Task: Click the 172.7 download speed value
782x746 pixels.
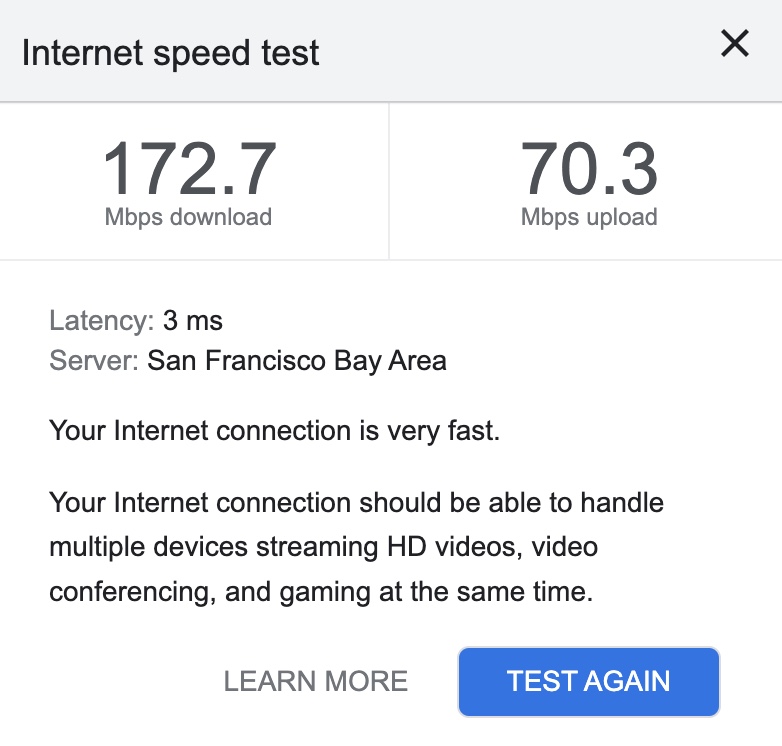Action: tap(189, 169)
